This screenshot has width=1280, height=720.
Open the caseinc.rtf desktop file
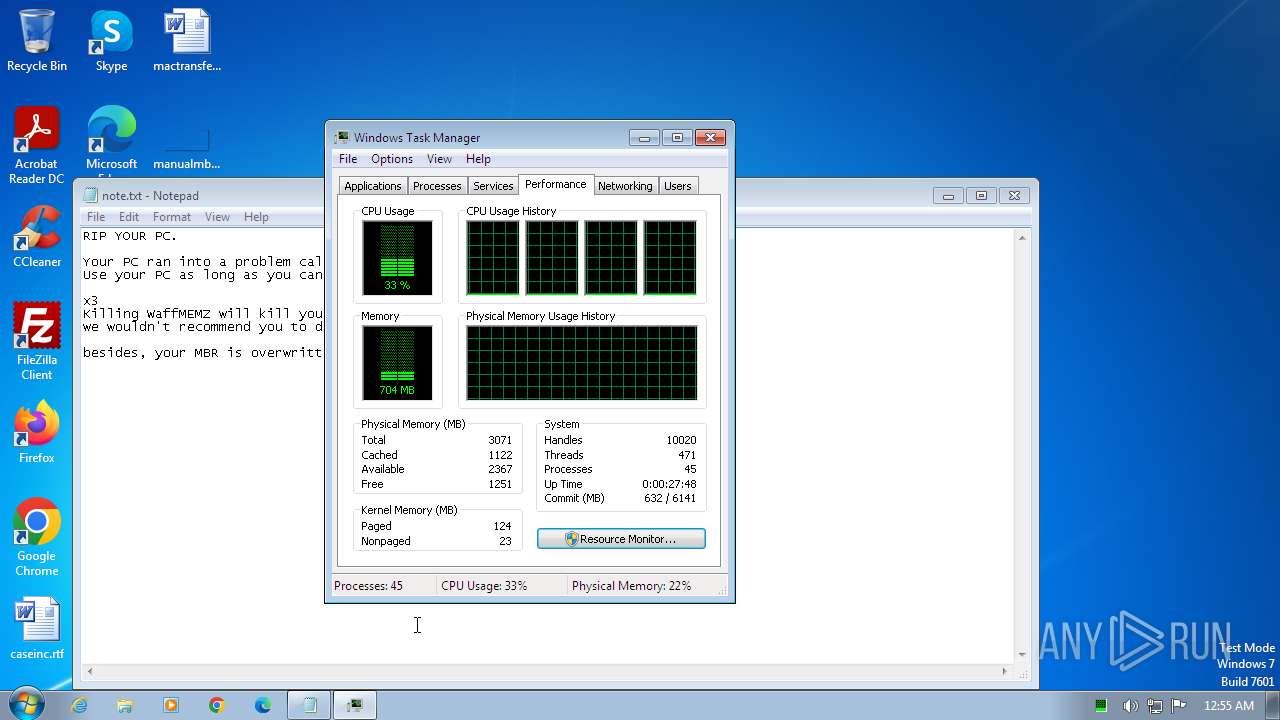pyautogui.click(x=37, y=629)
